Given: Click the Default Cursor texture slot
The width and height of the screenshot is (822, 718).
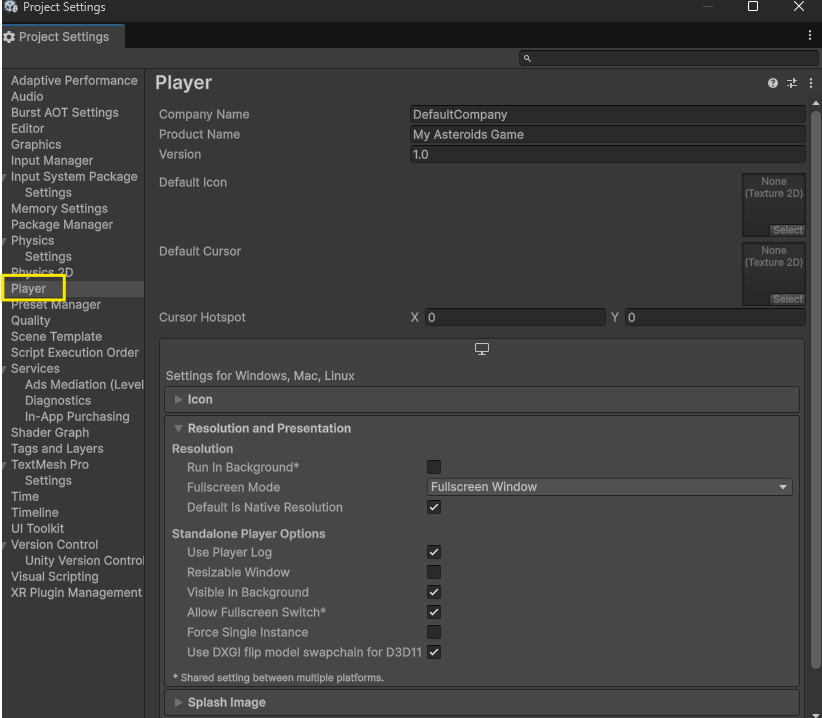Looking at the screenshot, I should coord(774,274).
